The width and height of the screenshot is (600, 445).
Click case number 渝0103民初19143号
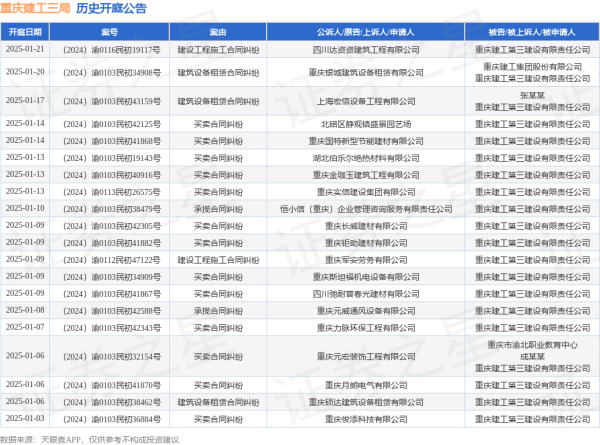(112, 158)
